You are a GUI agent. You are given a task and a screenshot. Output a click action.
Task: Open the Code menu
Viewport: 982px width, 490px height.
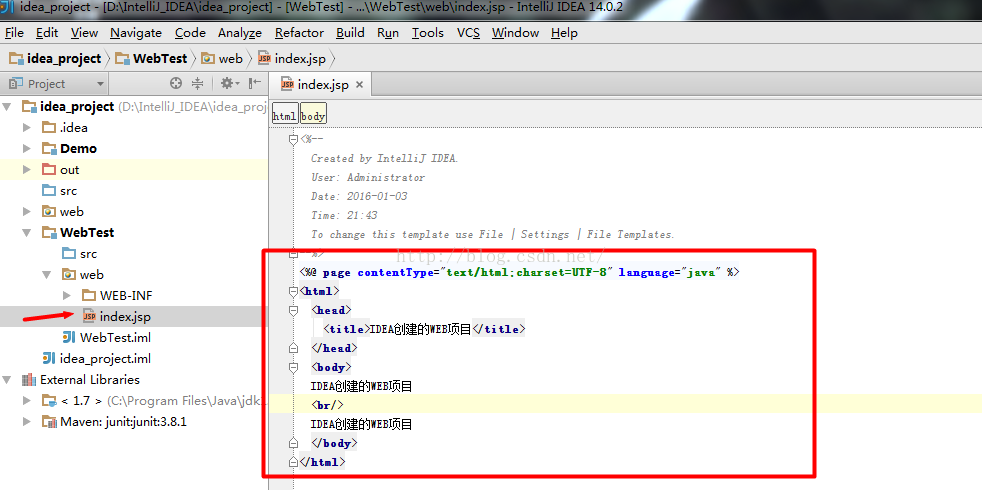click(190, 33)
